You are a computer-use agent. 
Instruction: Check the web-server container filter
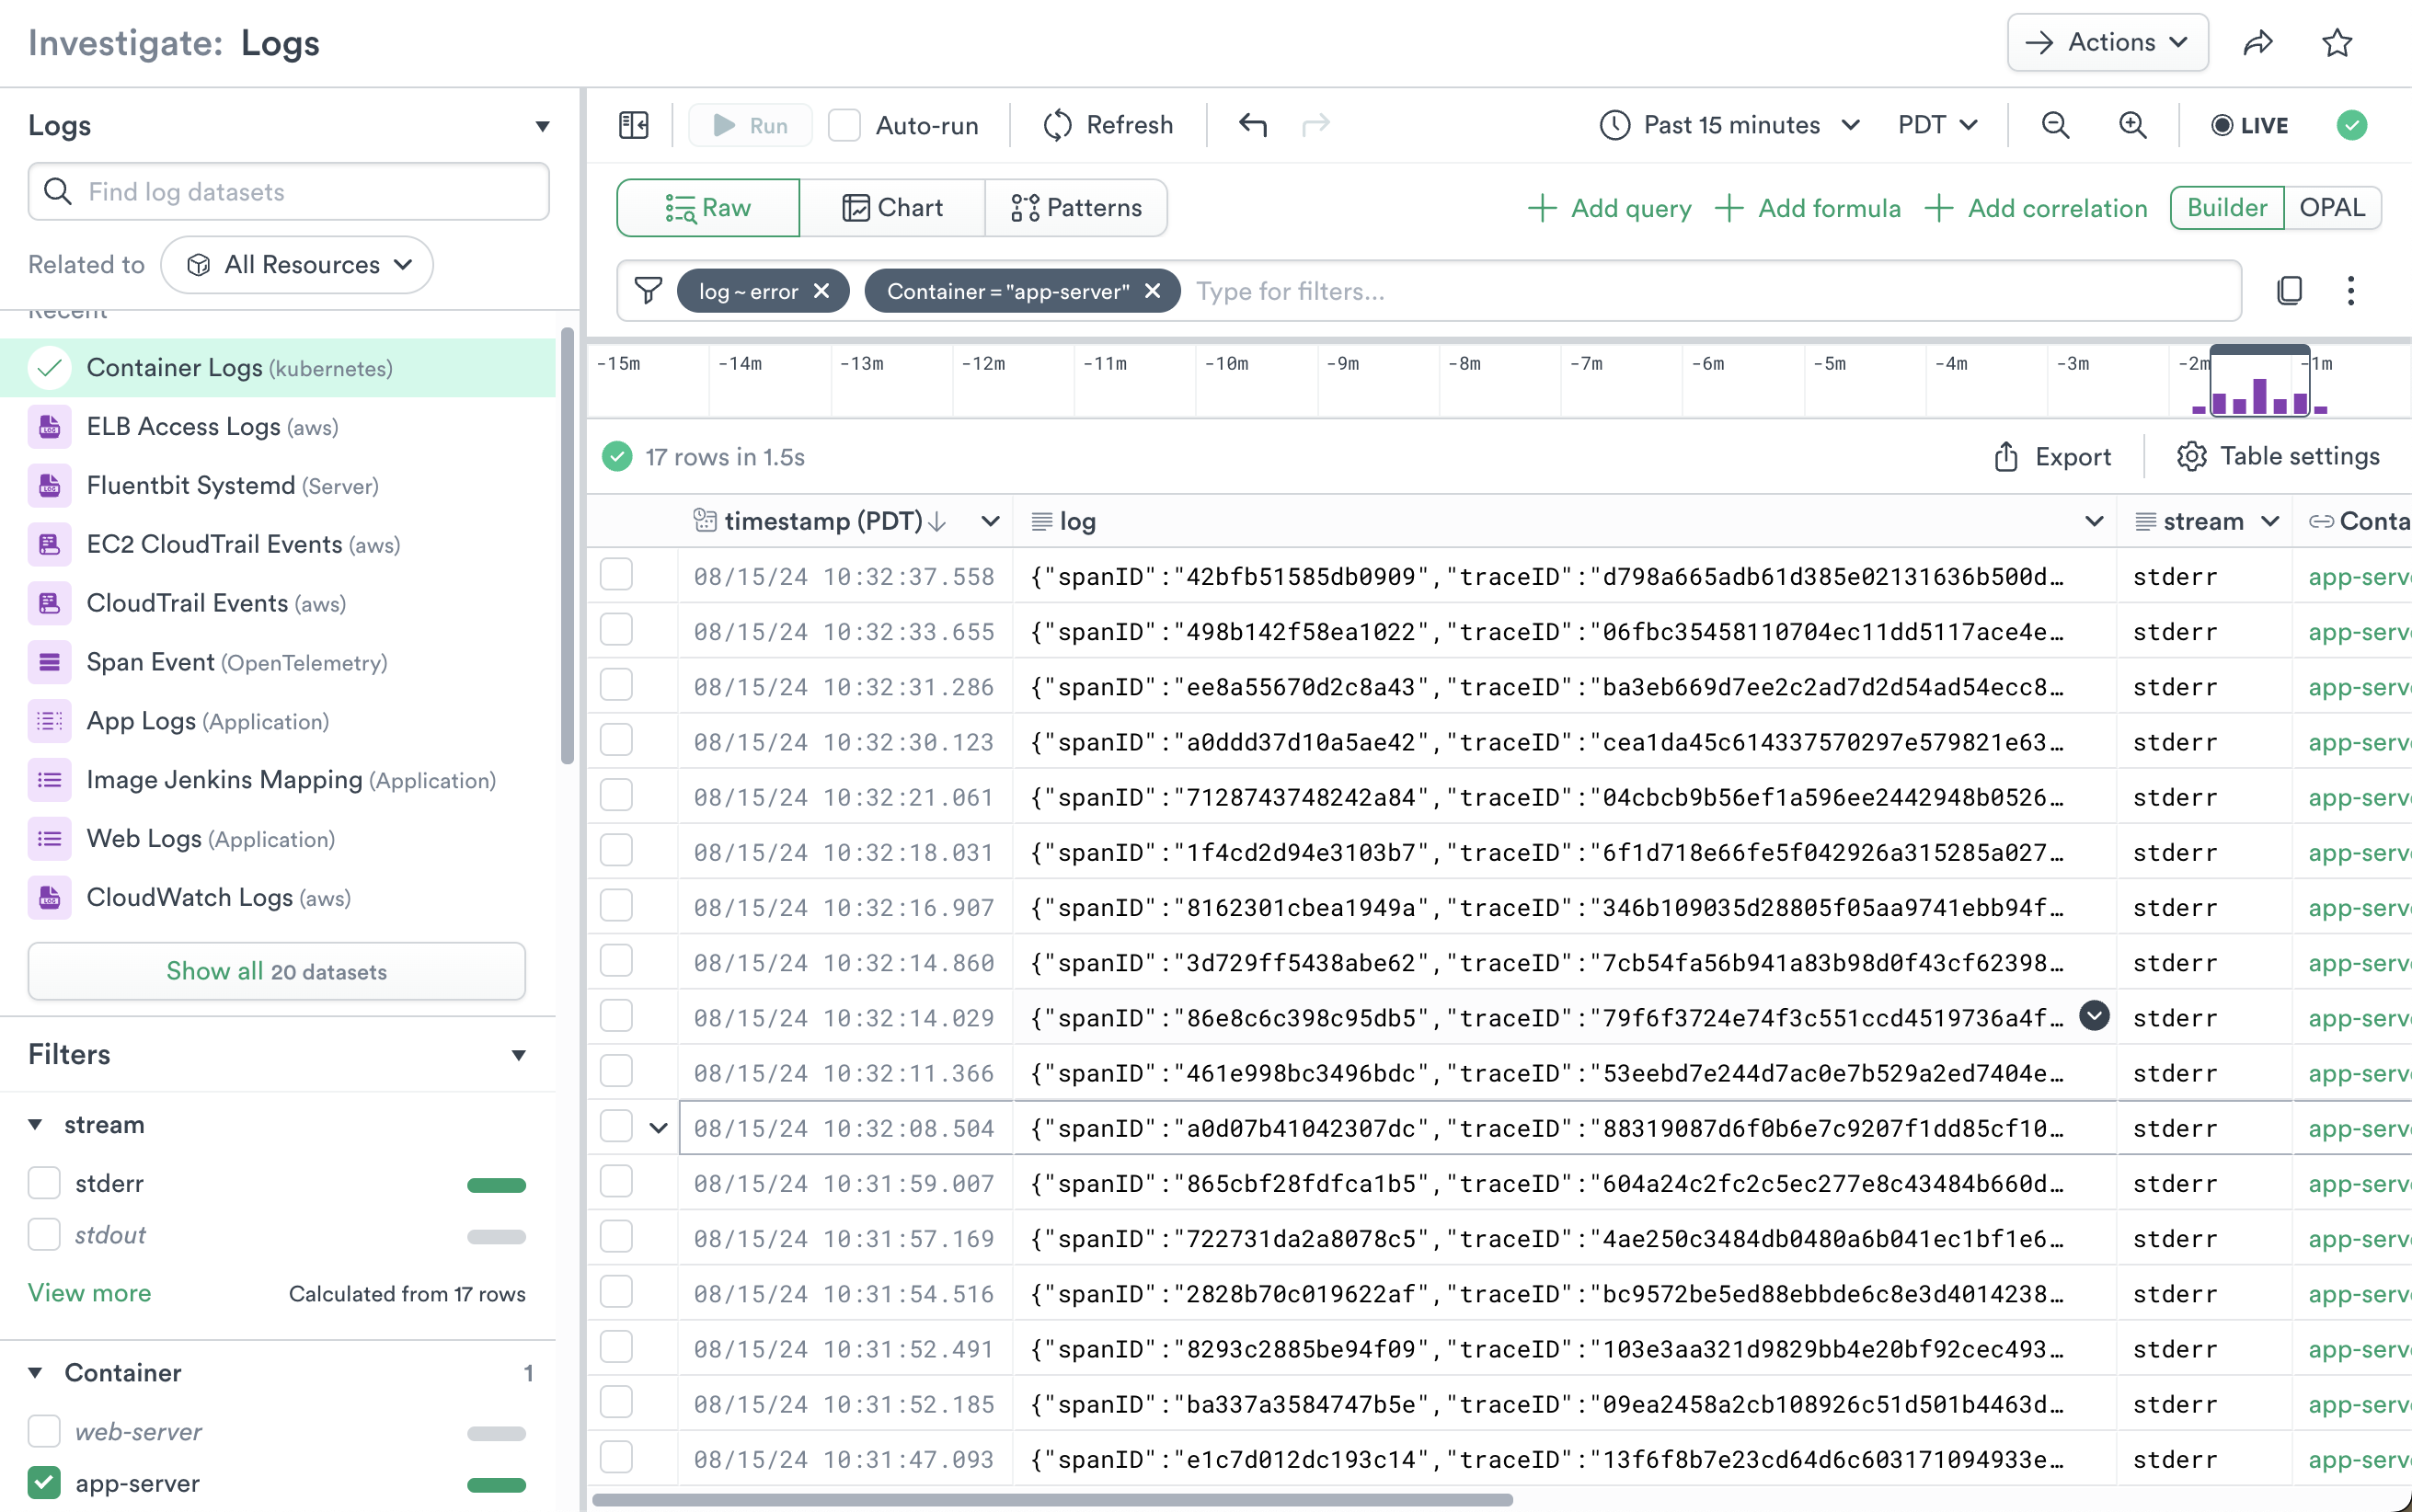click(44, 1431)
